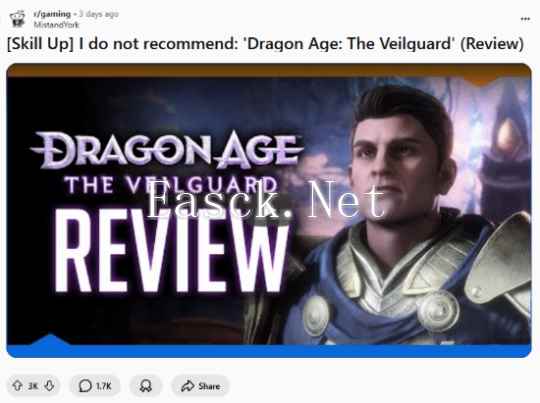Click the share arrow icon

[187, 386]
